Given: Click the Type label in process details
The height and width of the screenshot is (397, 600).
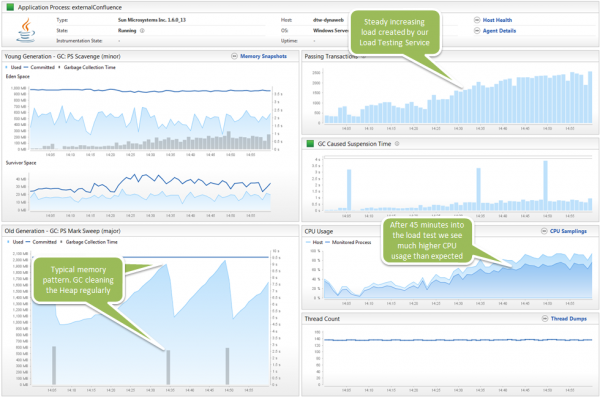Looking at the screenshot, I should pyautogui.click(x=62, y=20).
